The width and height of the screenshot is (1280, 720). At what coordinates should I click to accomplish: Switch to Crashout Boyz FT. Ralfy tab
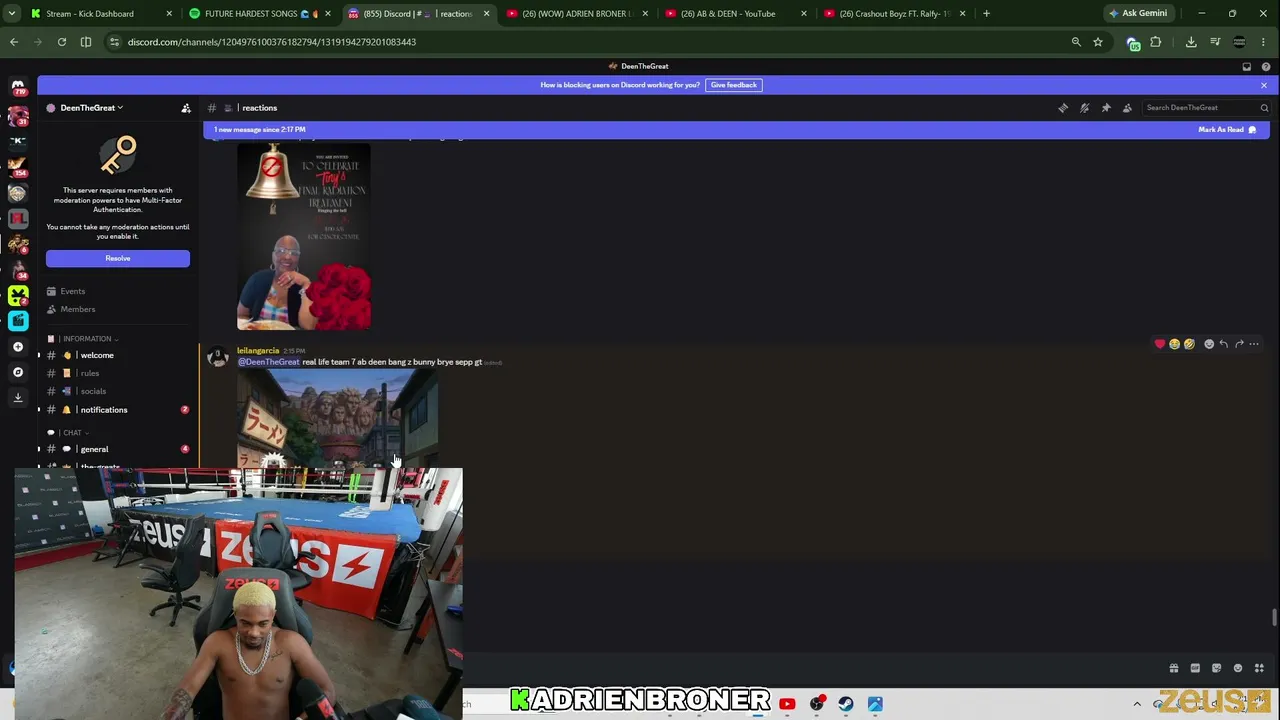[892, 14]
